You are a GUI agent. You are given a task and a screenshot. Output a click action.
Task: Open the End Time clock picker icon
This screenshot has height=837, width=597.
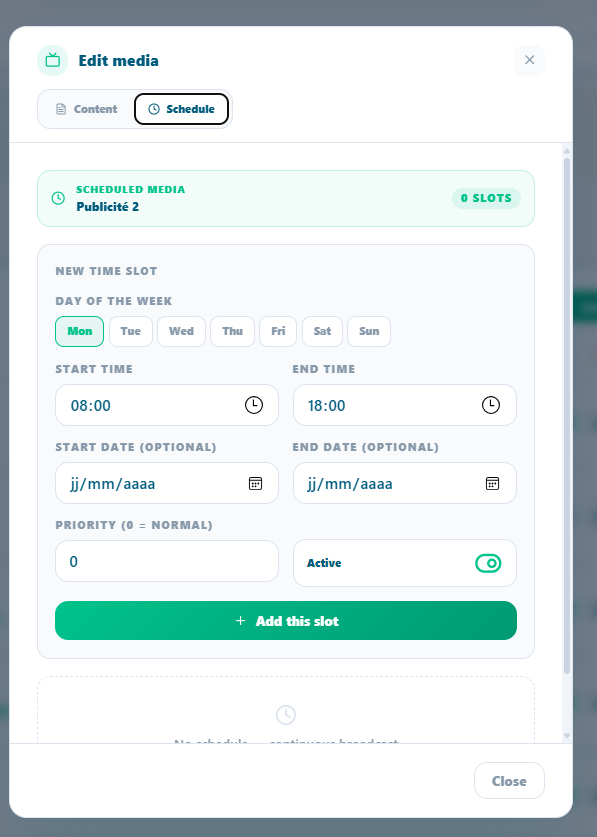491,405
